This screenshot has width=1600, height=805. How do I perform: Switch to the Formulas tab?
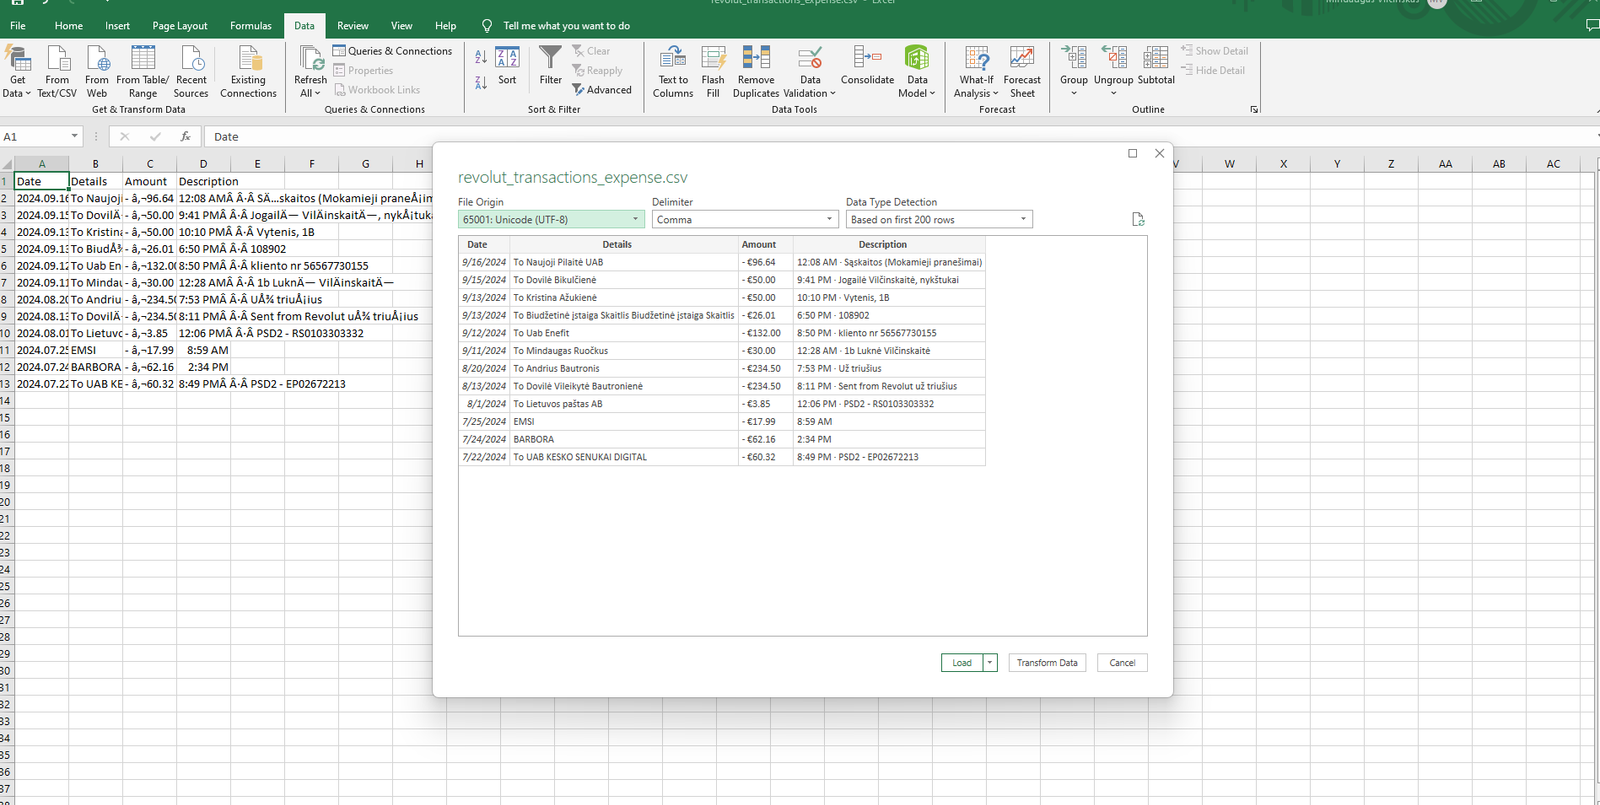click(251, 26)
